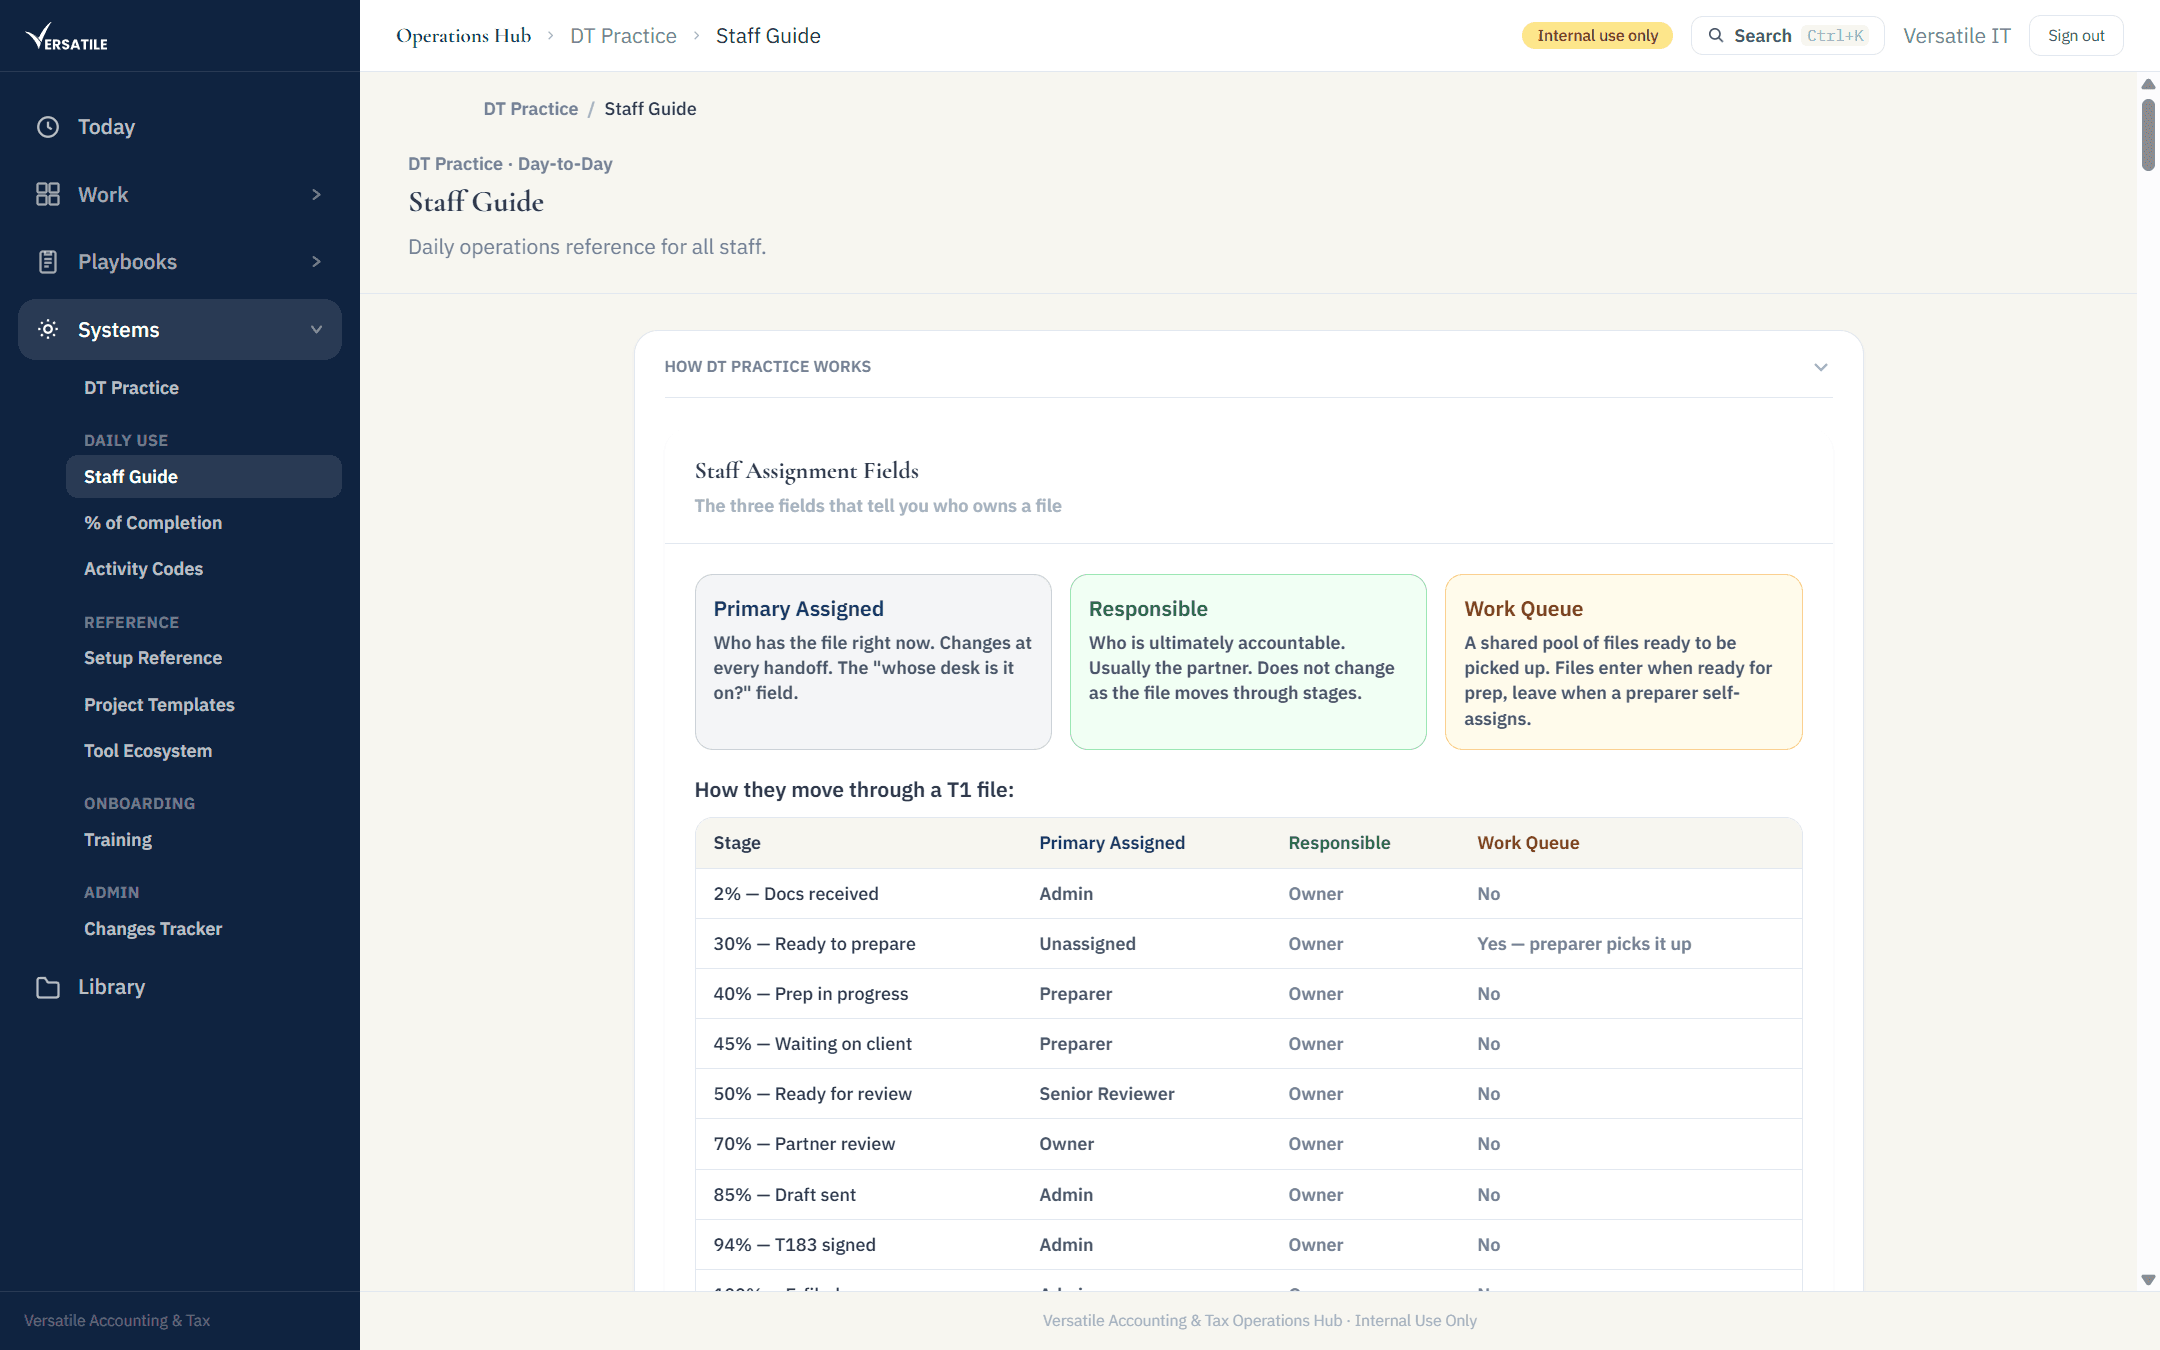Open Training page
The height and width of the screenshot is (1350, 2160).
tap(118, 840)
